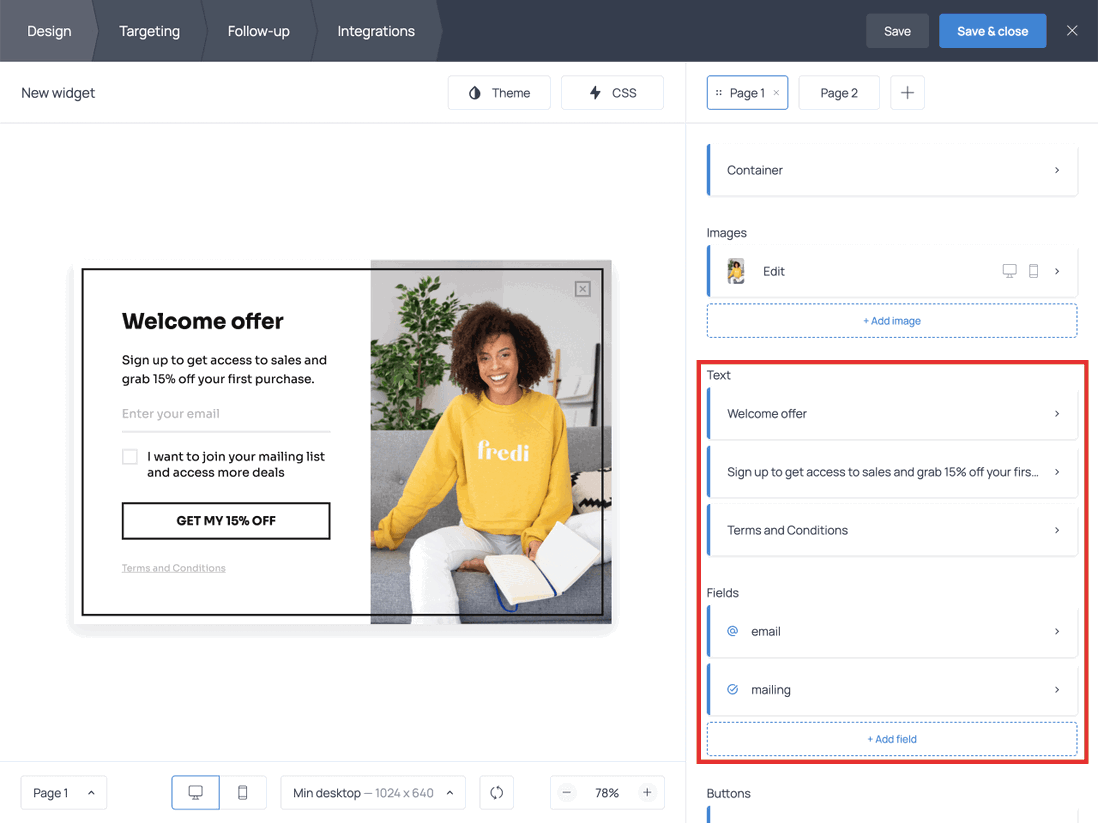Switch to the Targeting tab
The image size is (1098, 823).
point(149,31)
